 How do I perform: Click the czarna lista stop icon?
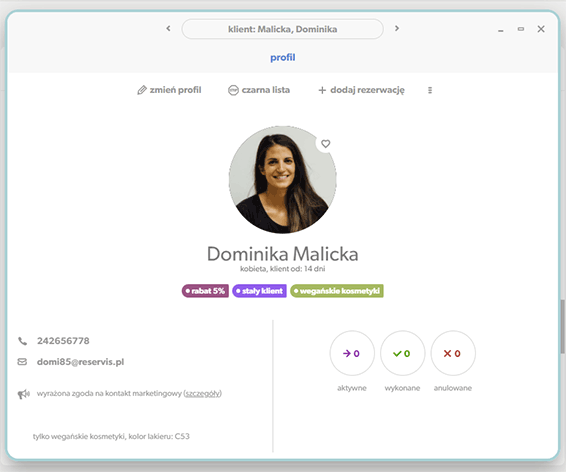[x=233, y=90]
